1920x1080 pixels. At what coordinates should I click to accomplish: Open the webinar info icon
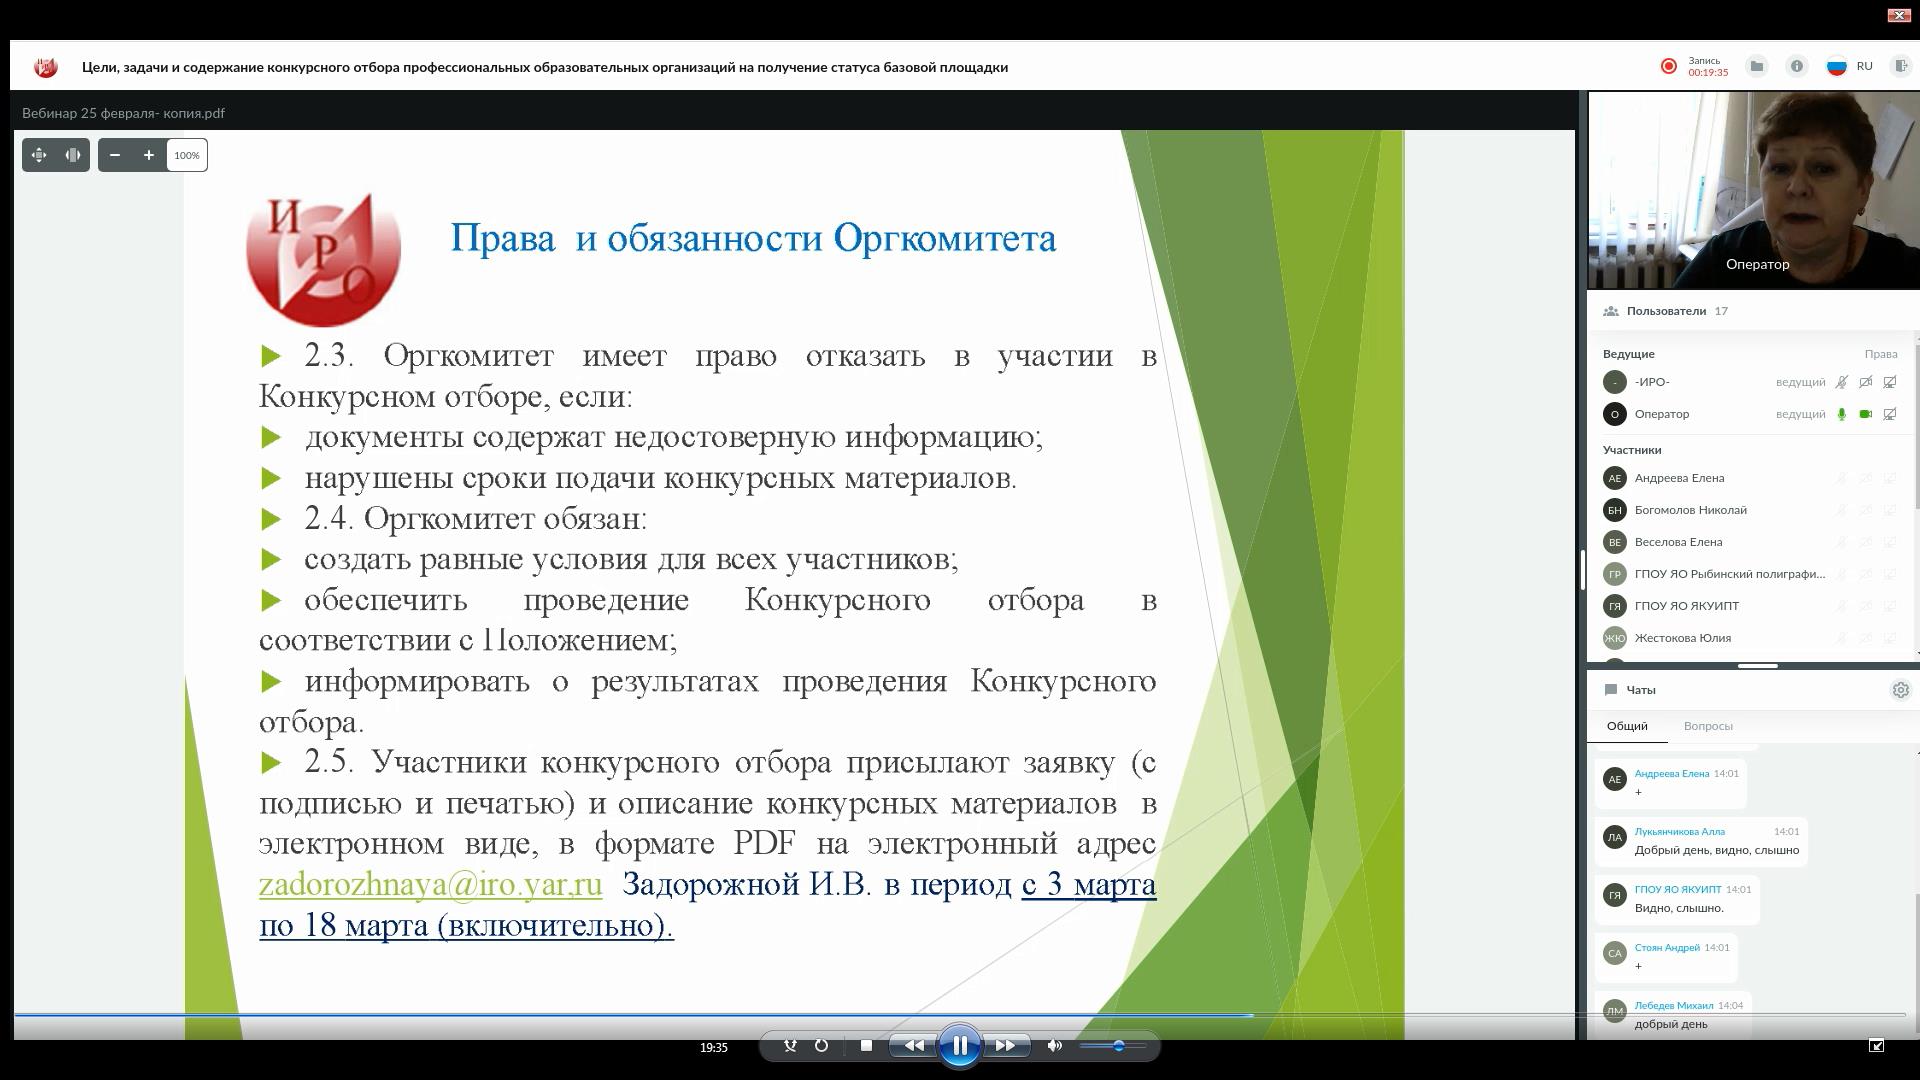pyautogui.click(x=1796, y=66)
